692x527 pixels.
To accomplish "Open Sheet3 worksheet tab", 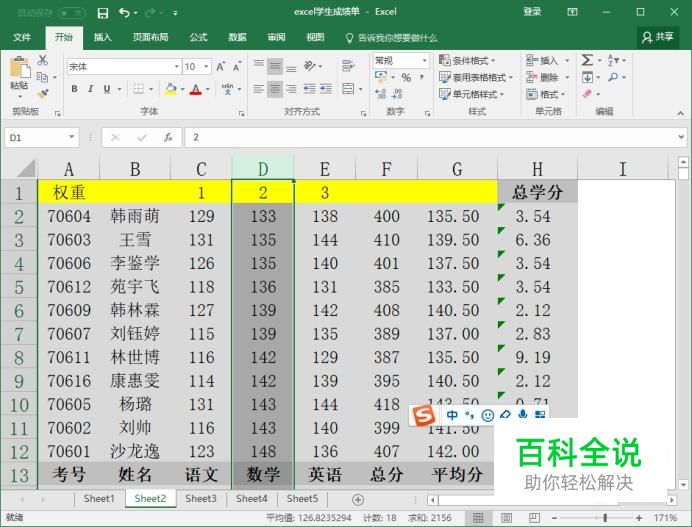I will click(201, 499).
